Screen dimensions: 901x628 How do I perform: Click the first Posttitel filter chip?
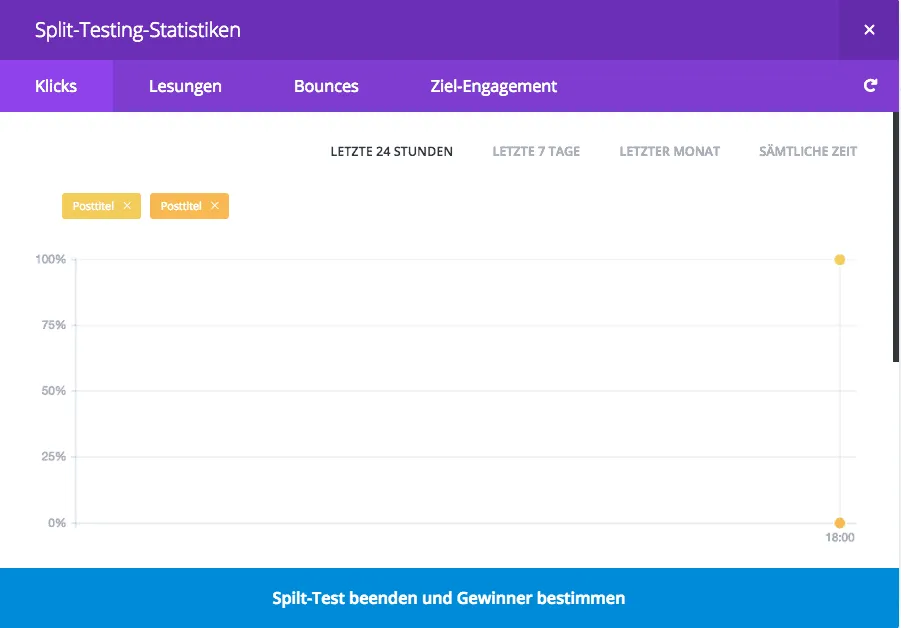95,206
